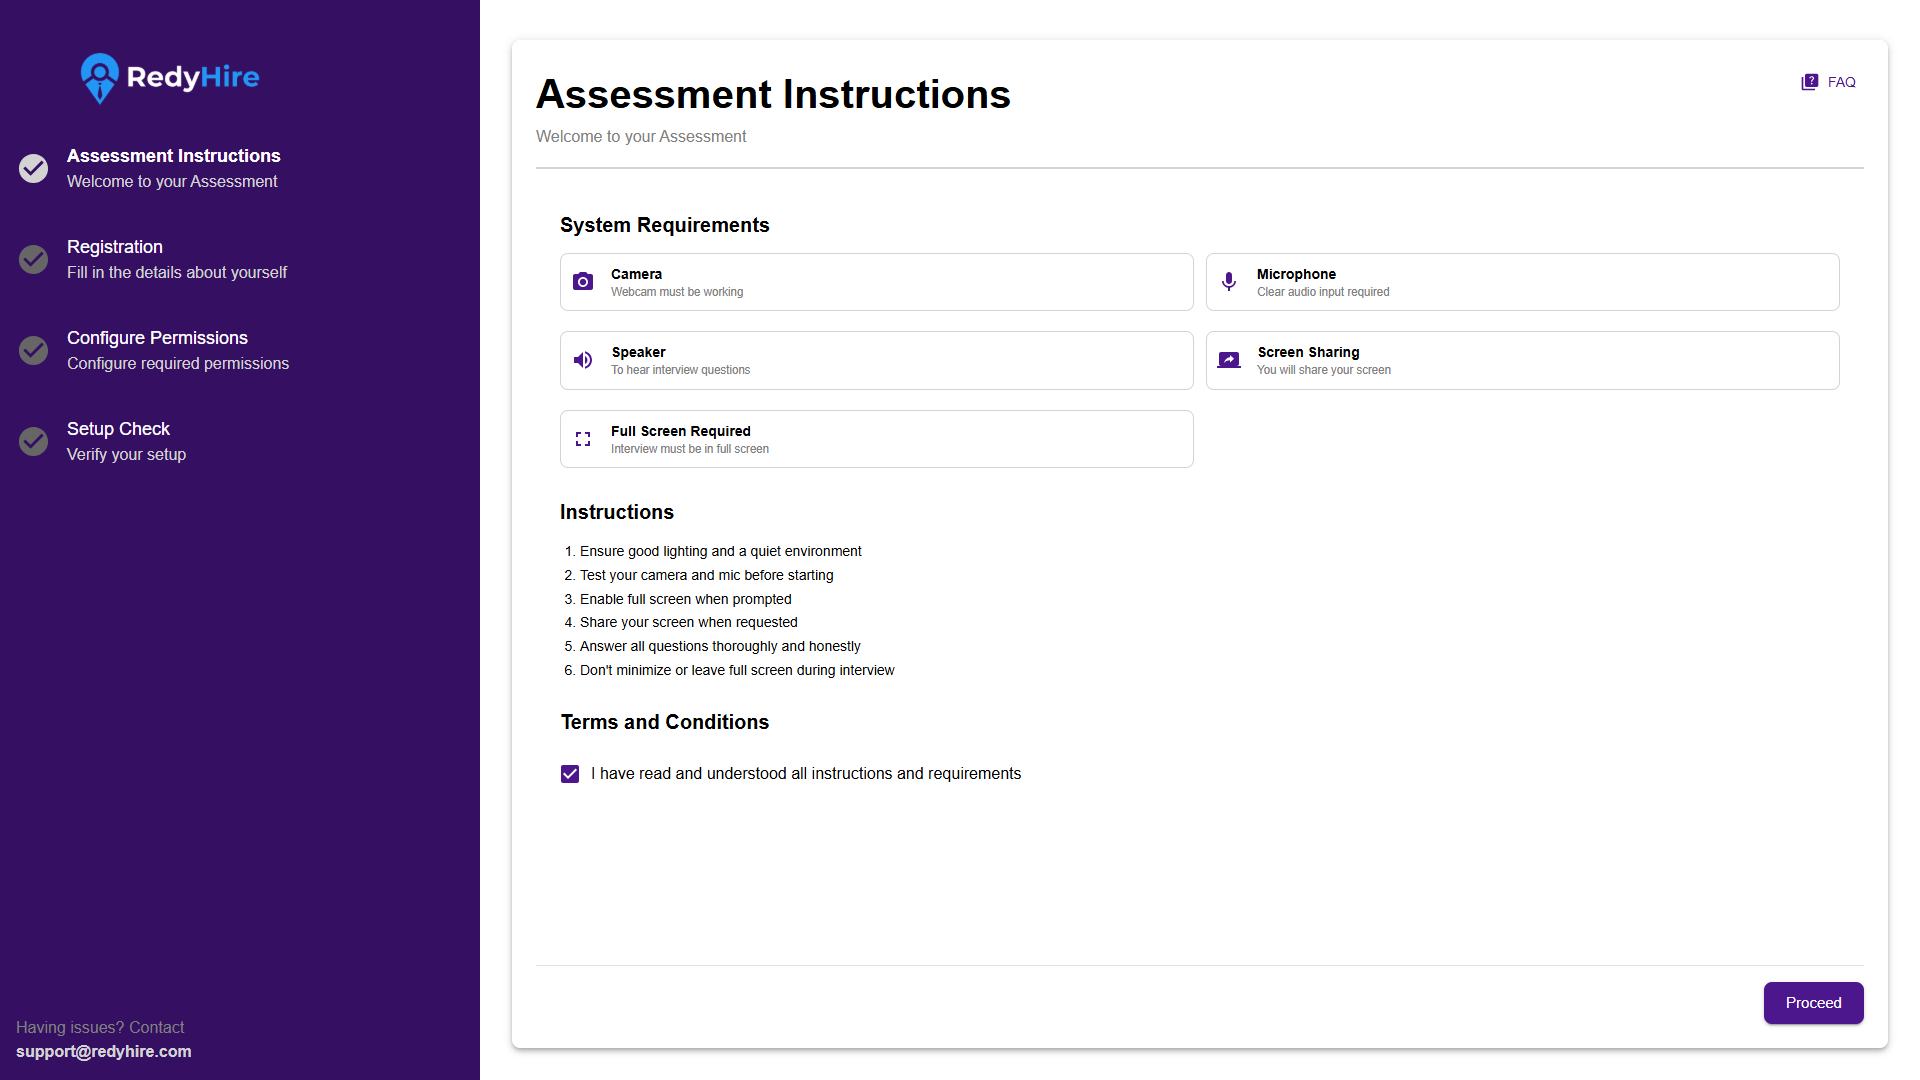Click 'Don't minimize or leave full screen' instruction

[737, 670]
